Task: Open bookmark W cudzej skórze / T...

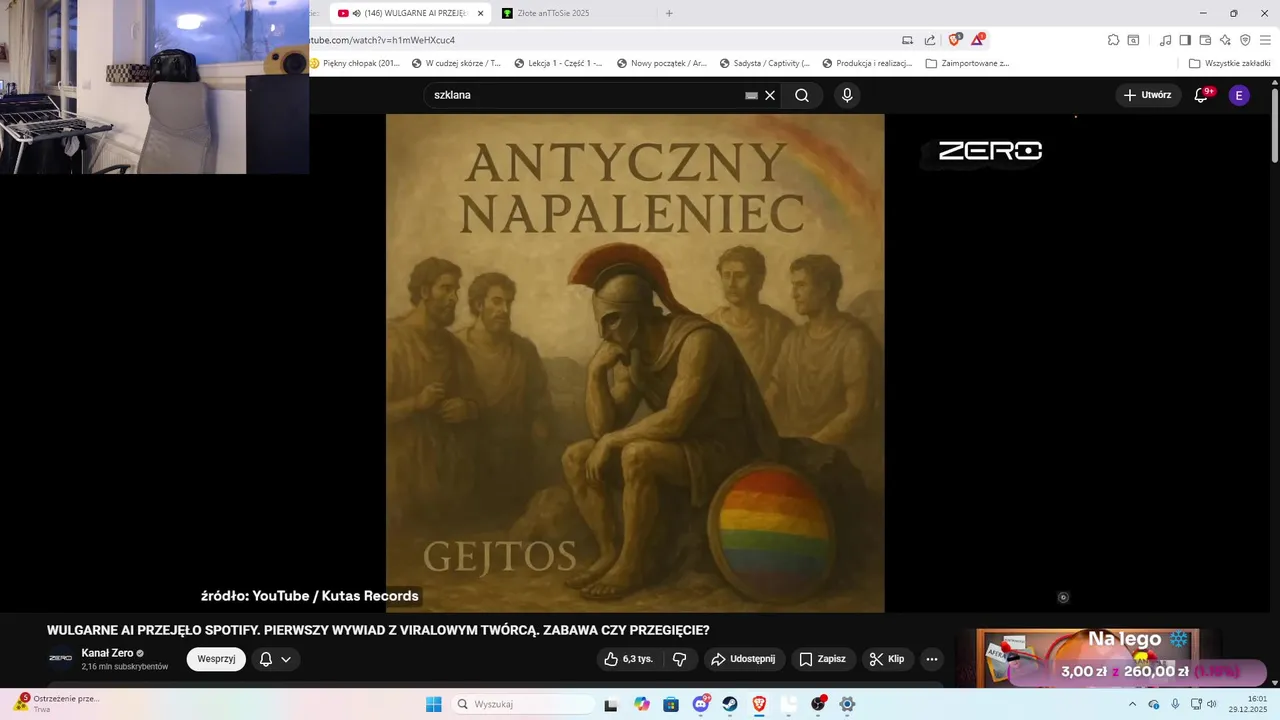Action: click(x=456, y=63)
